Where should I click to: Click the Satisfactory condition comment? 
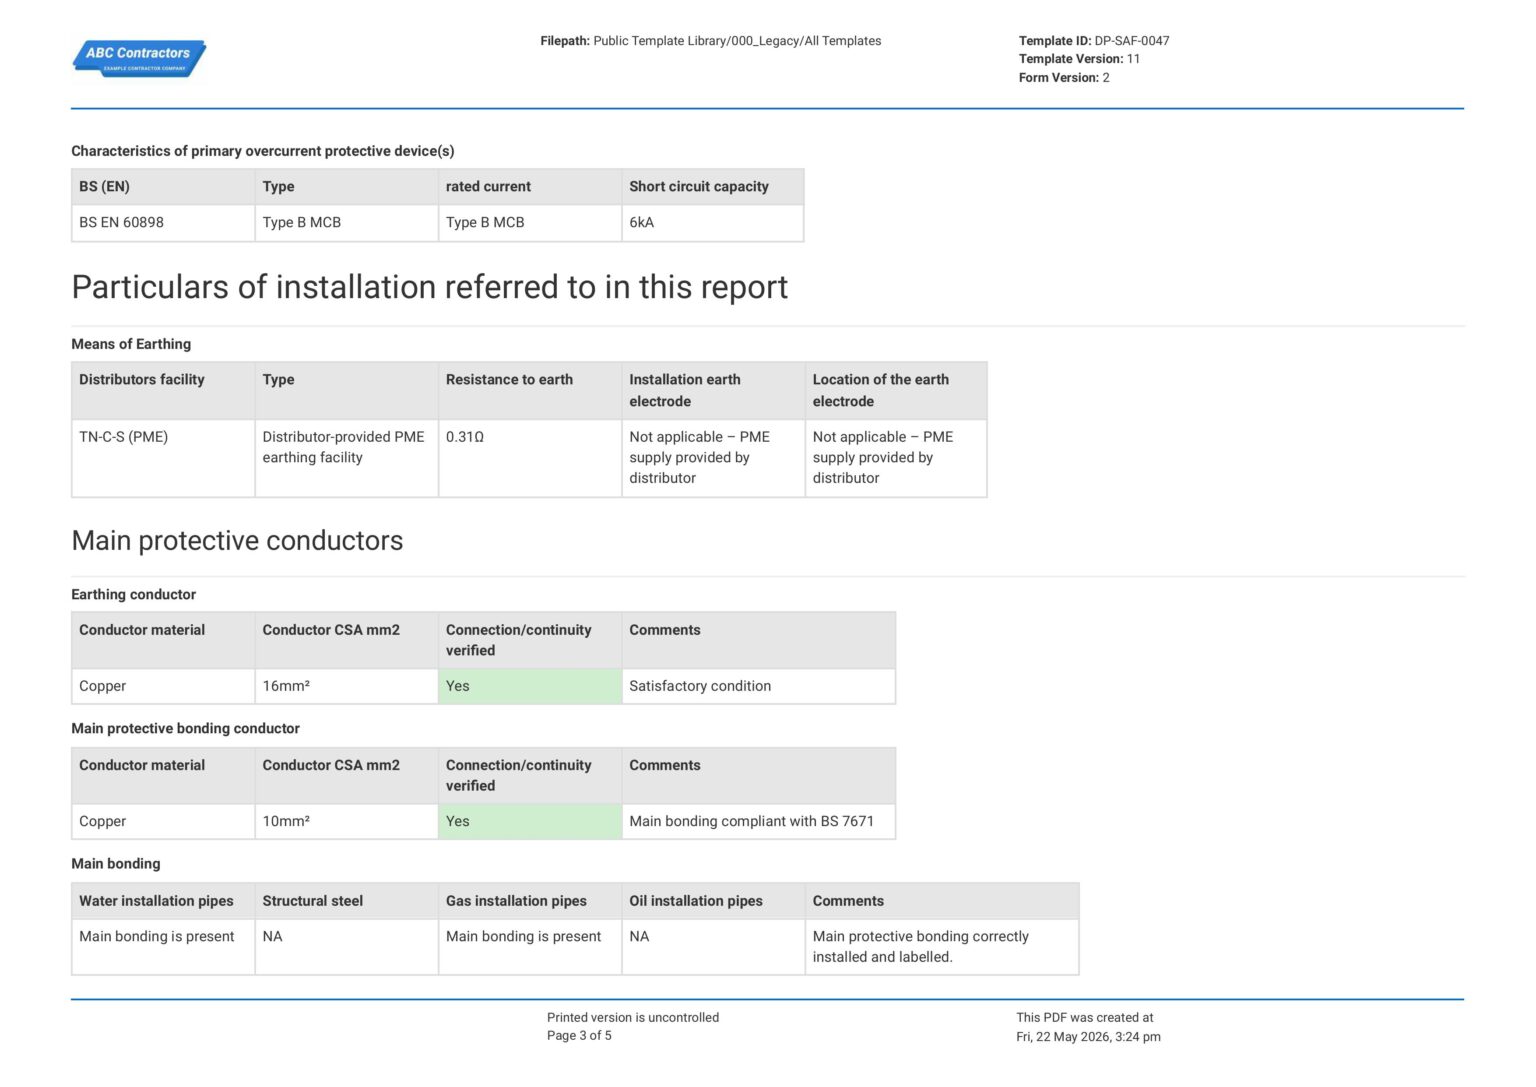click(758, 687)
